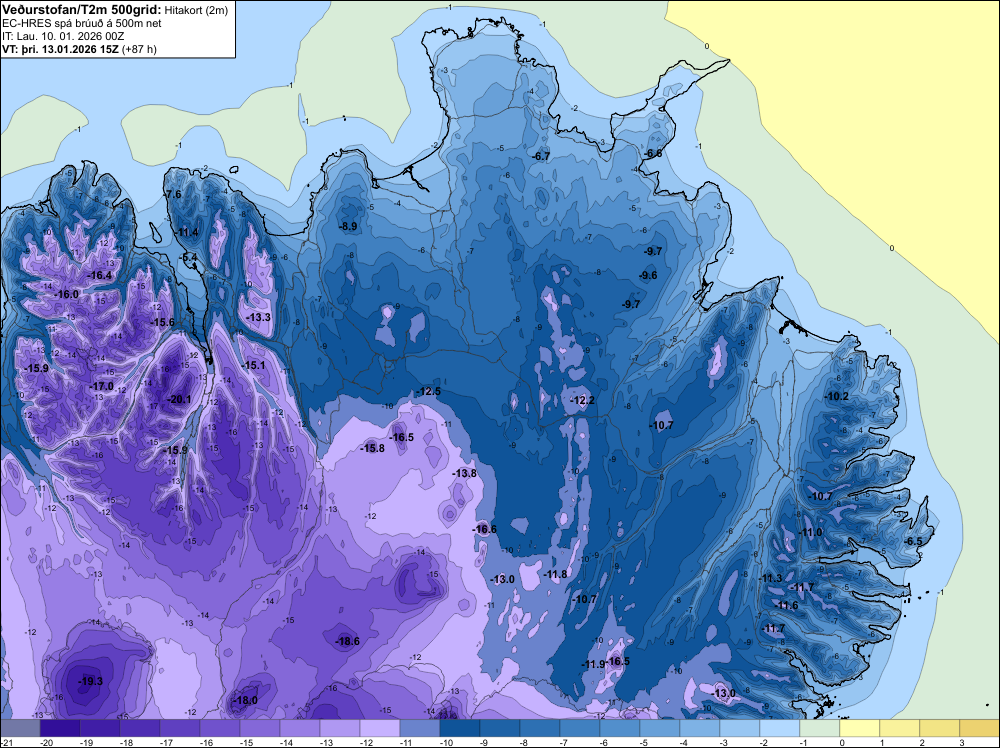Click the "EC-HRES spá brúuð á 500m net" line
Viewport: 1000px width, 748px height.
pos(82,24)
